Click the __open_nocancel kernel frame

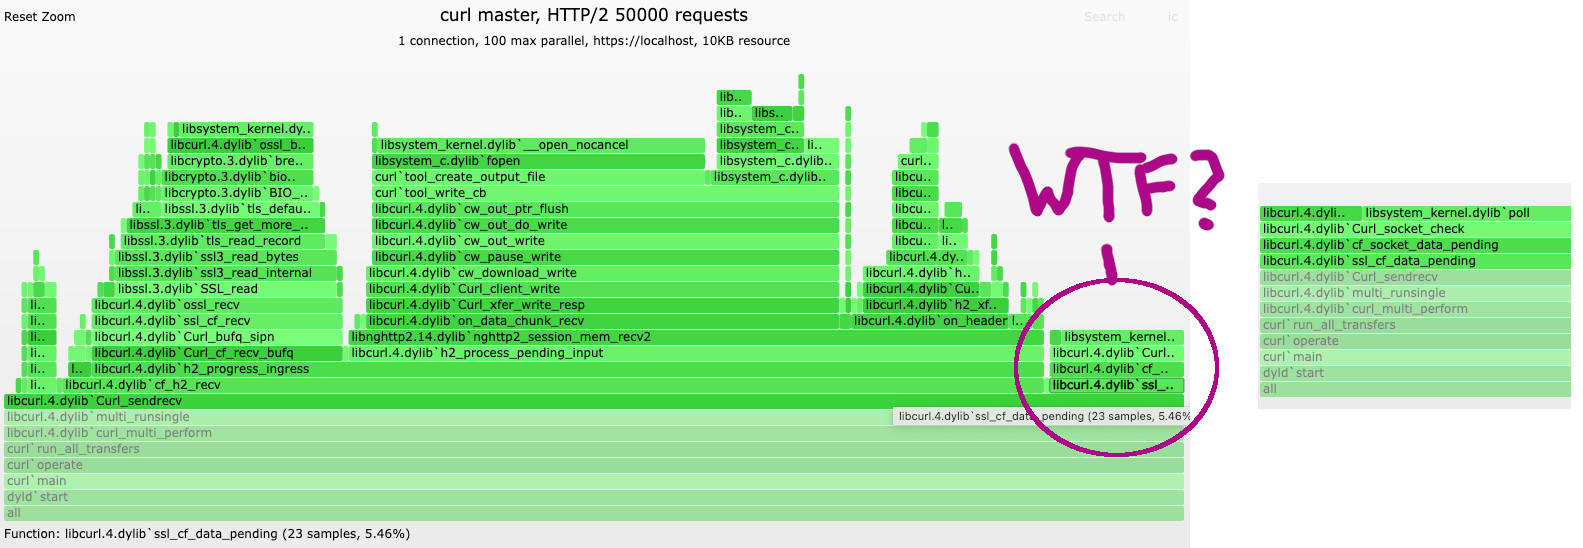[x=504, y=145]
